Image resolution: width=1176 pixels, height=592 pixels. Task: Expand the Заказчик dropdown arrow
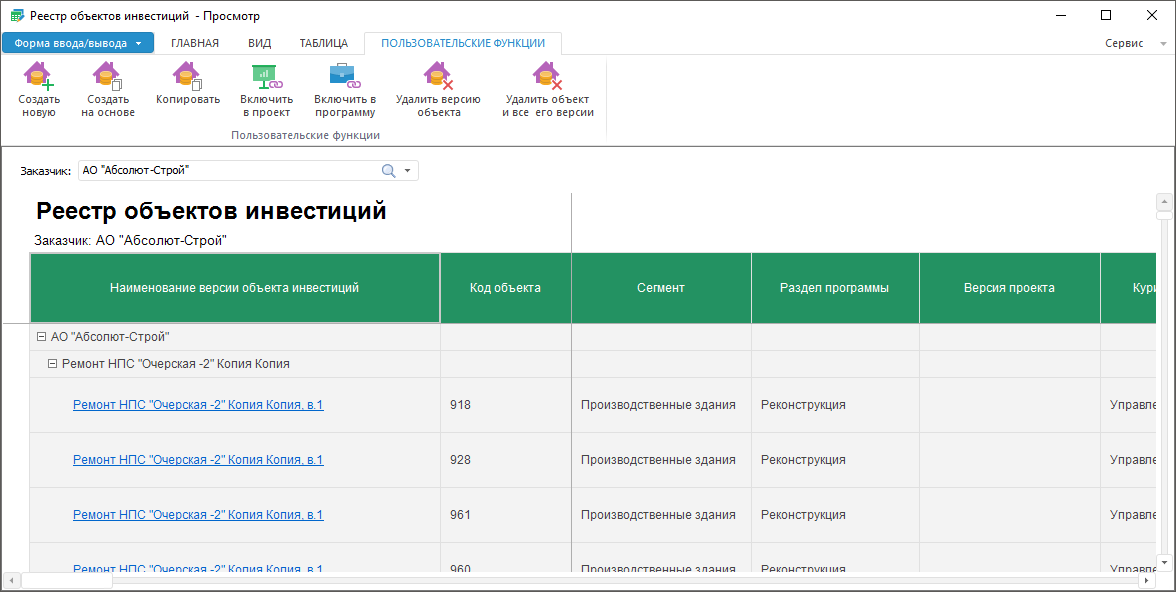(x=408, y=171)
